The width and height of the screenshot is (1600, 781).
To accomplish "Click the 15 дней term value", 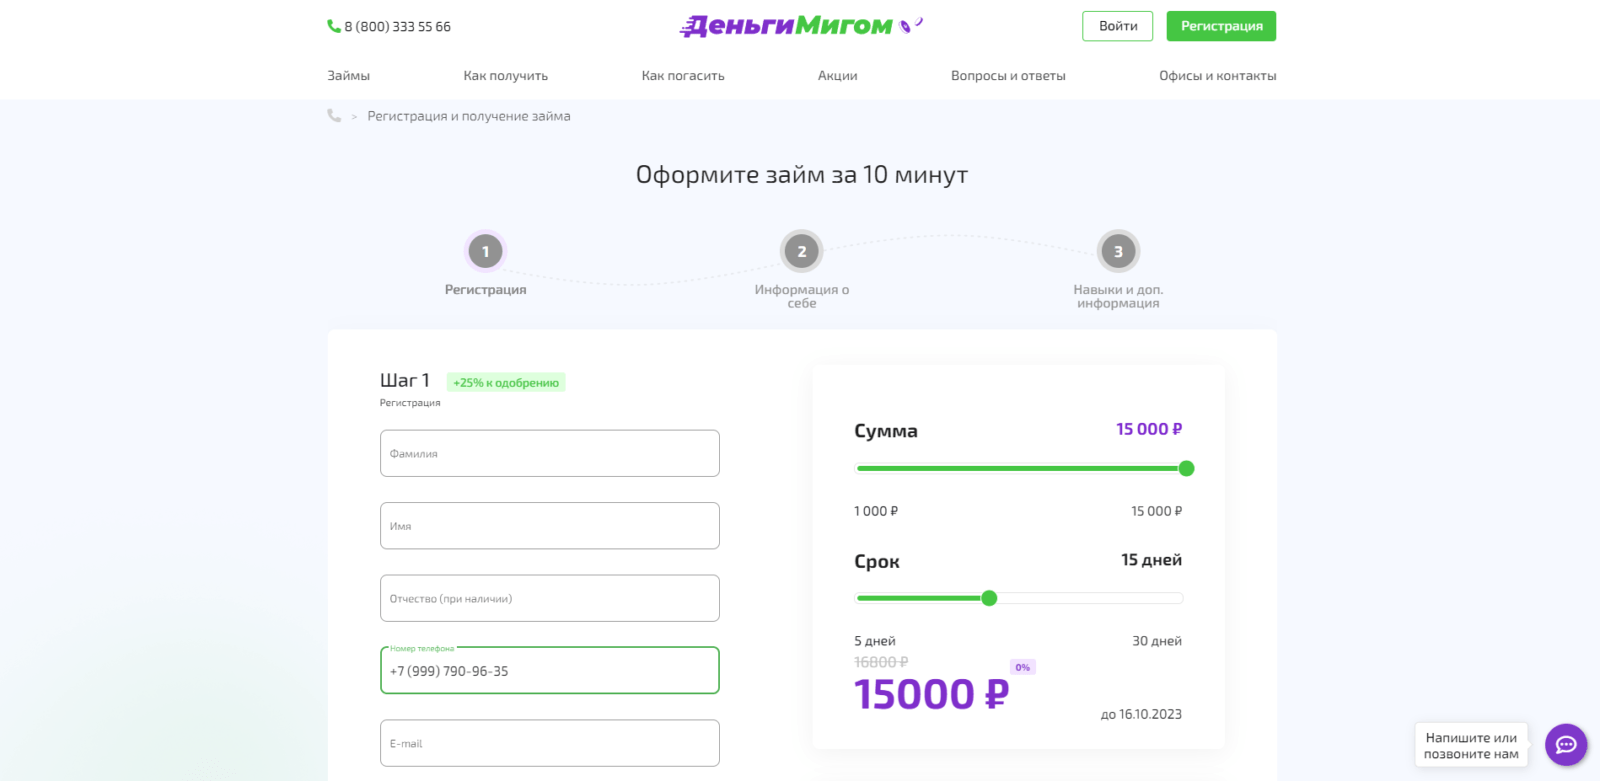I will click(x=1152, y=560).
